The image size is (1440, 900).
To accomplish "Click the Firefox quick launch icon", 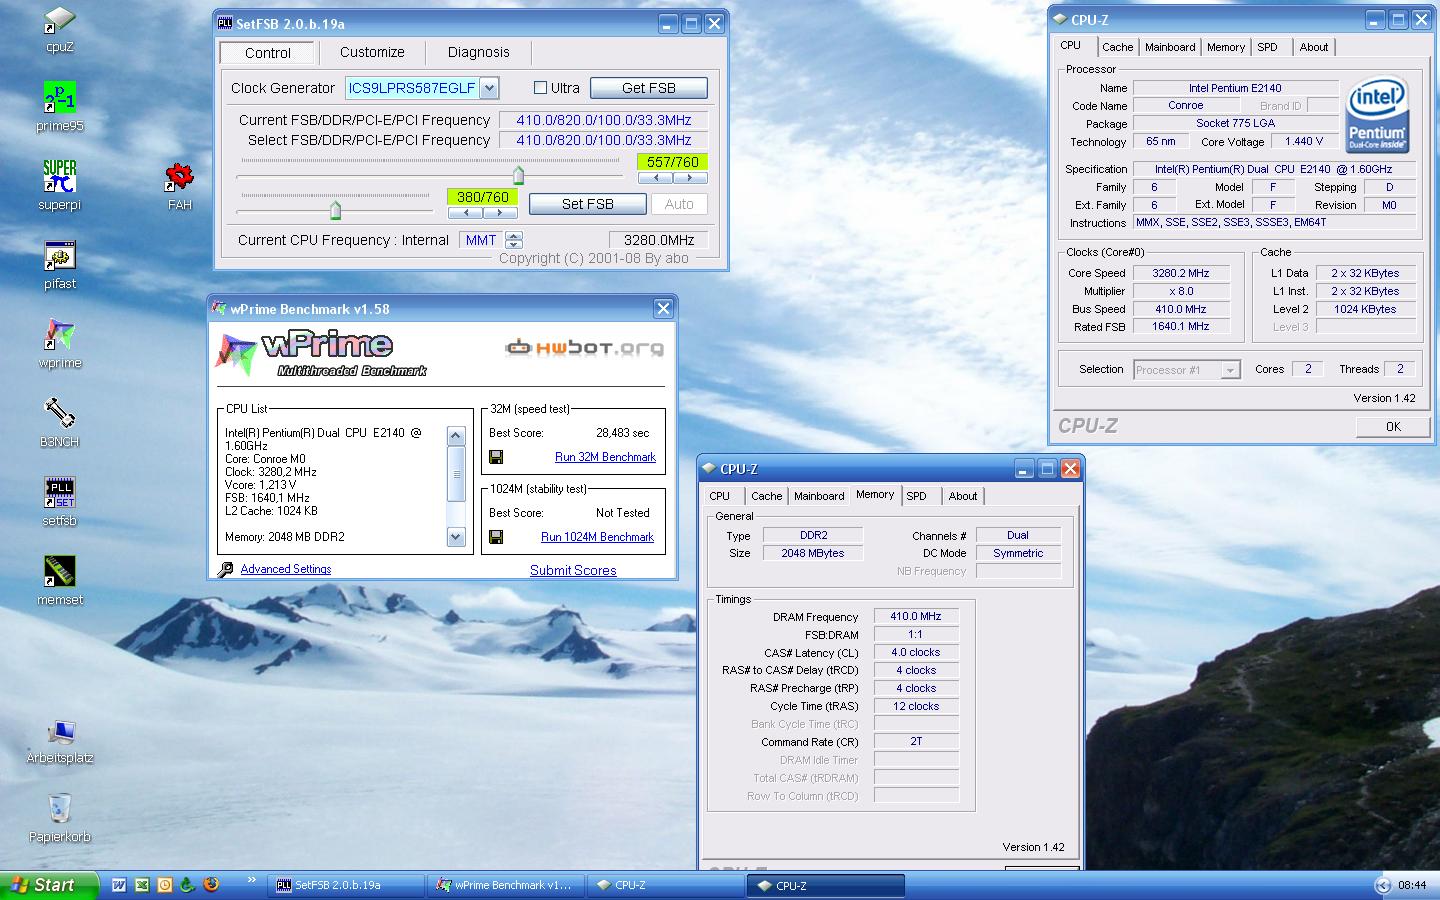I will (x=211, y=885).
